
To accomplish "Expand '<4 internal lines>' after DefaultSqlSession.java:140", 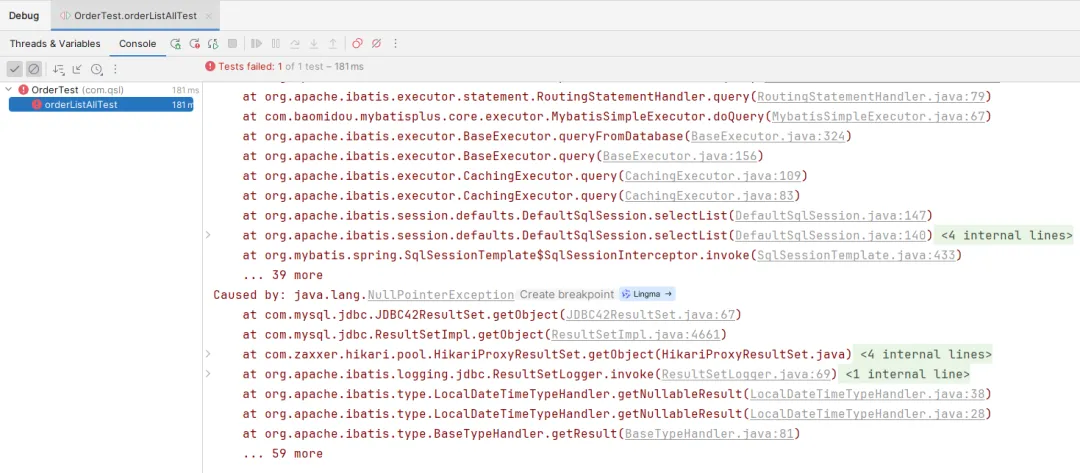I will (1006, 235).
